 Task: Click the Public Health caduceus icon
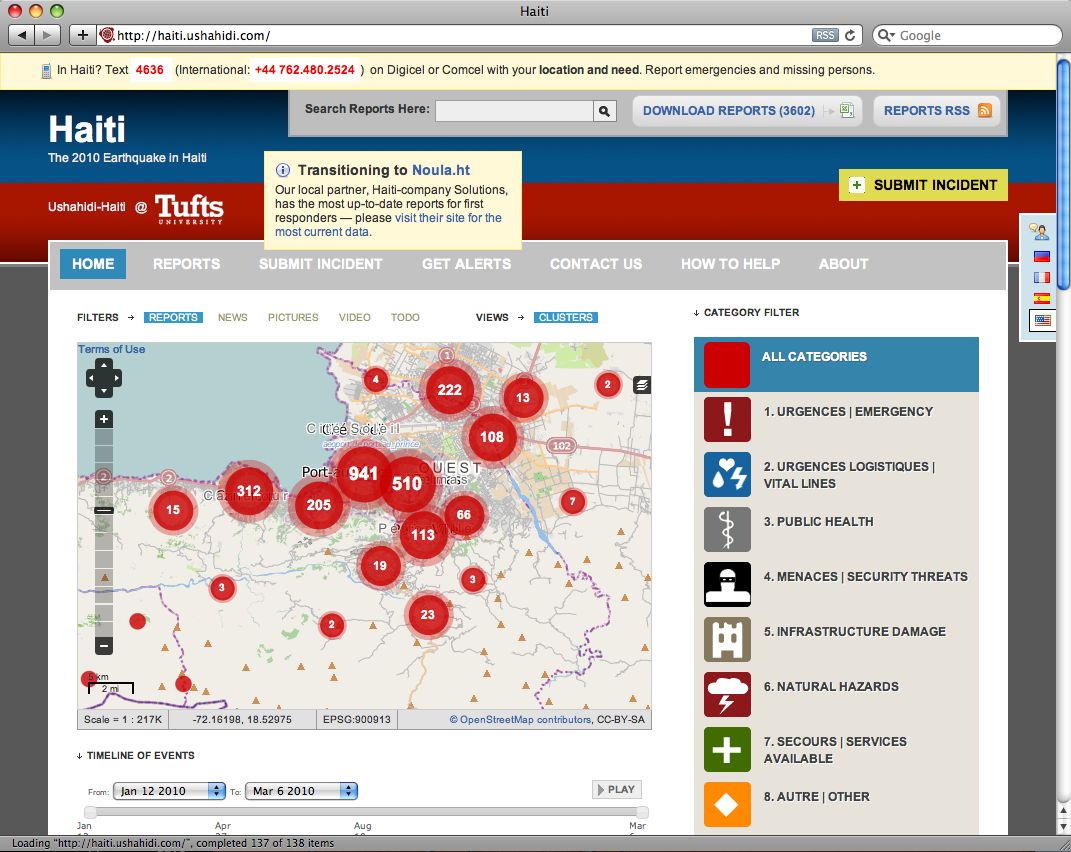coord(727,530)
